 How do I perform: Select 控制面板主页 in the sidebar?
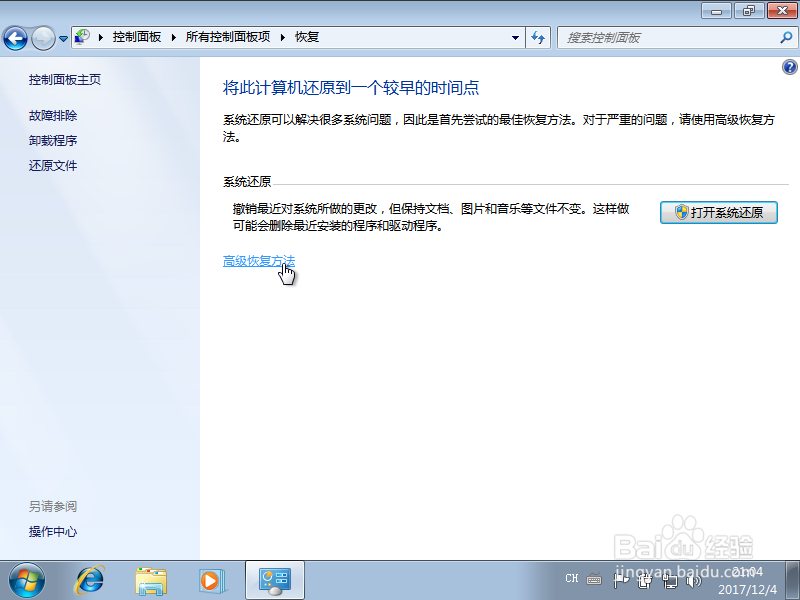pyautogui.click(x=64, y=80)
